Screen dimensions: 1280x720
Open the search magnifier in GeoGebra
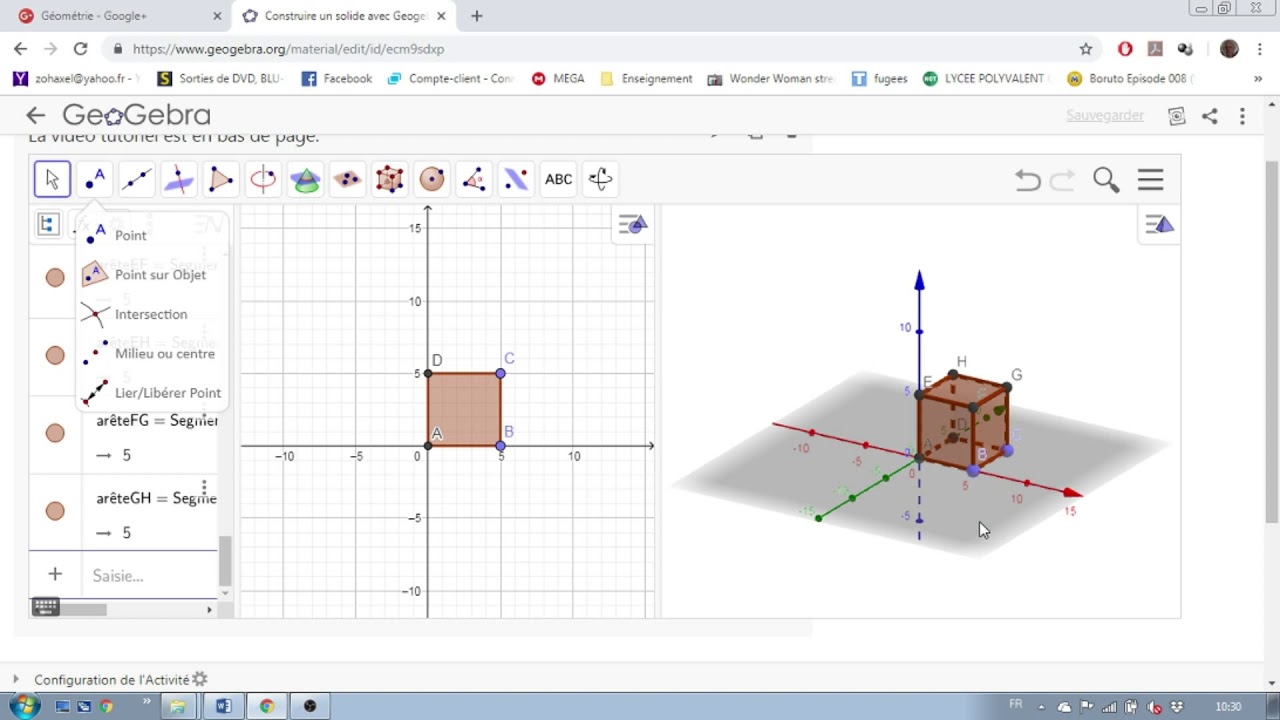coord(1105,180)
